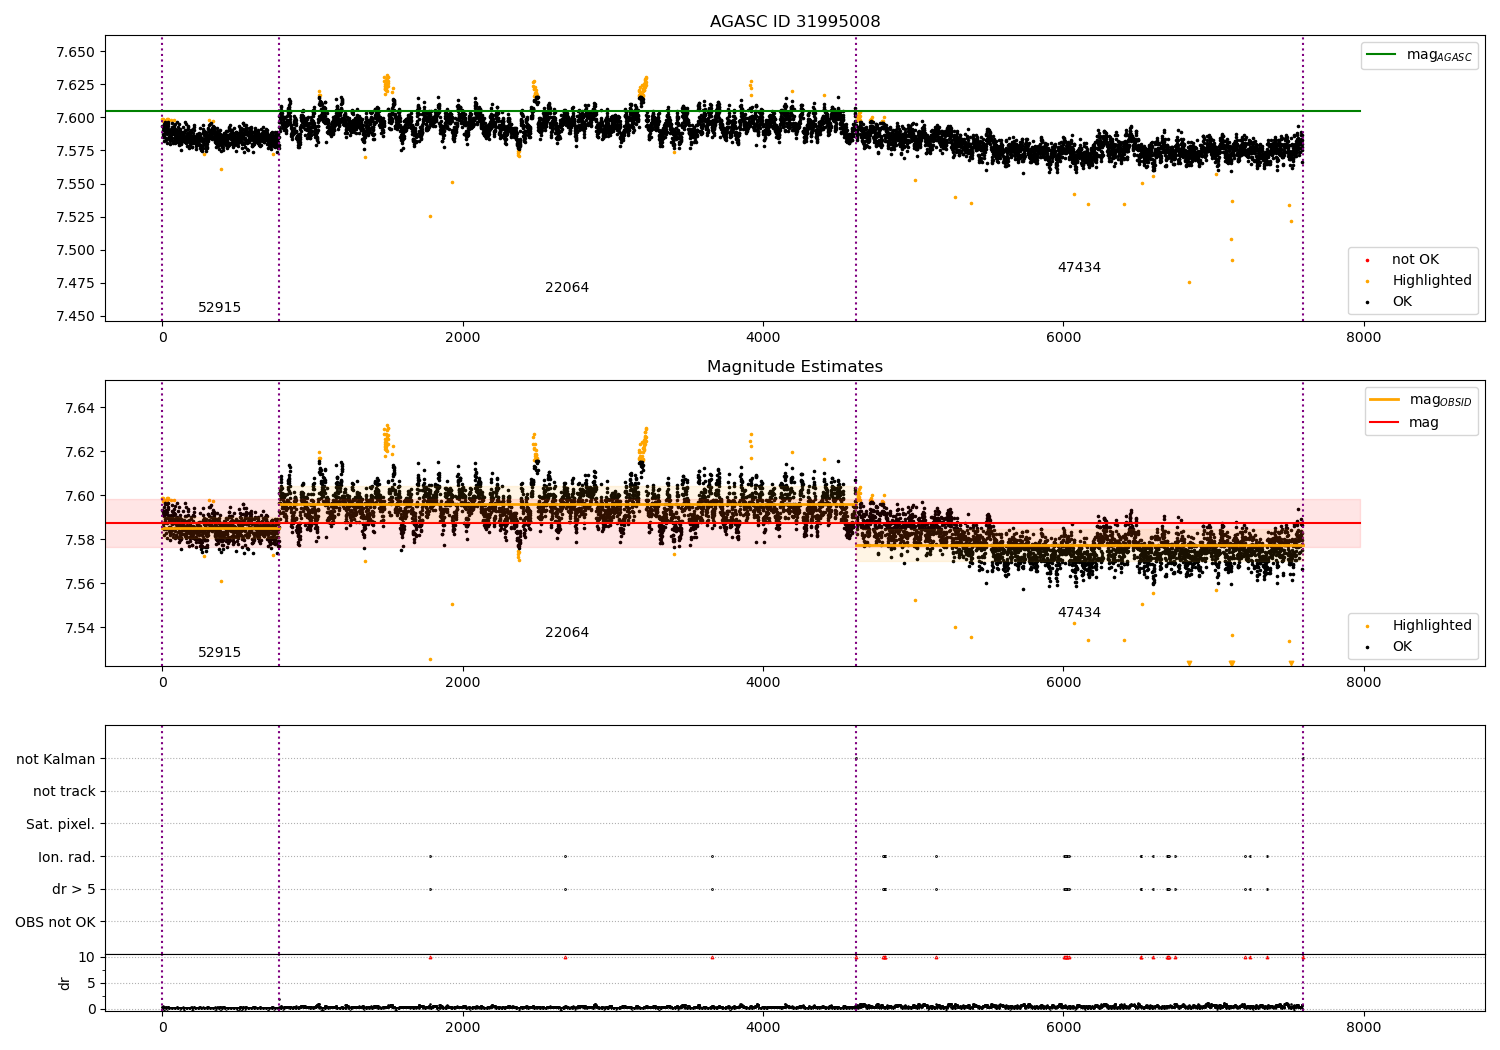Click the 'dr > 5' row label
1500x1050 pixels.
pyautogui.click(x=74, y=890)
